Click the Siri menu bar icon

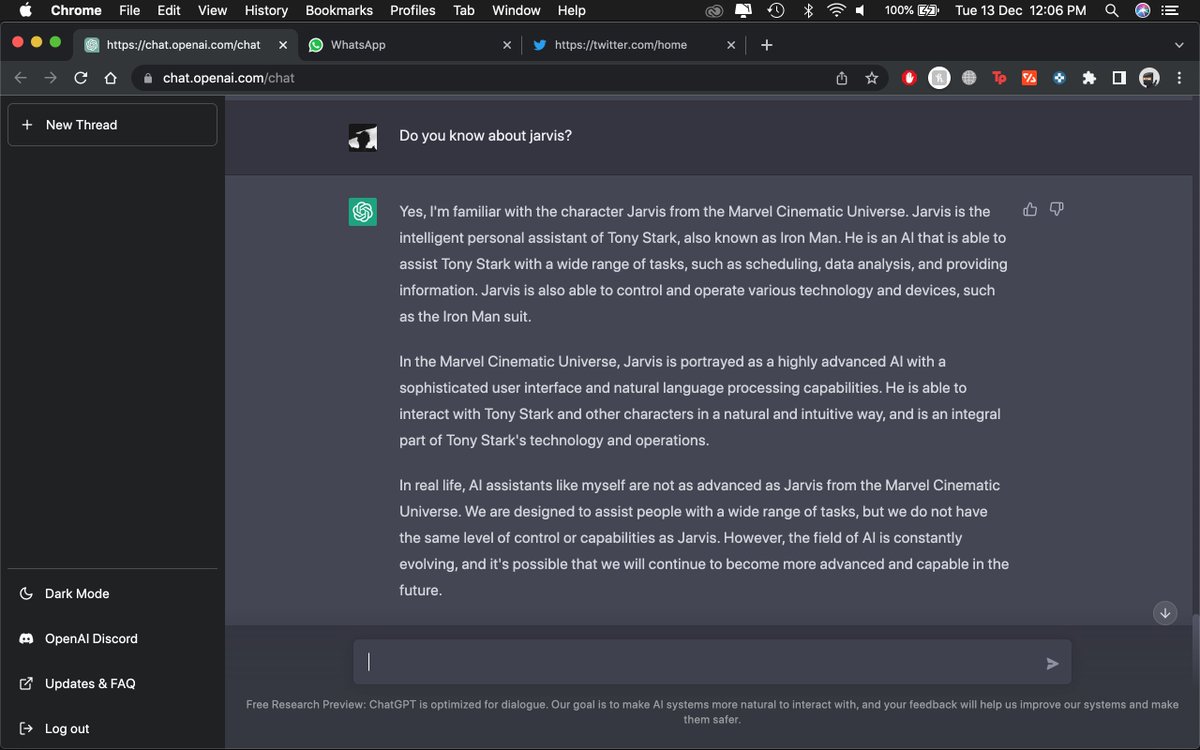coord(1143,10)
